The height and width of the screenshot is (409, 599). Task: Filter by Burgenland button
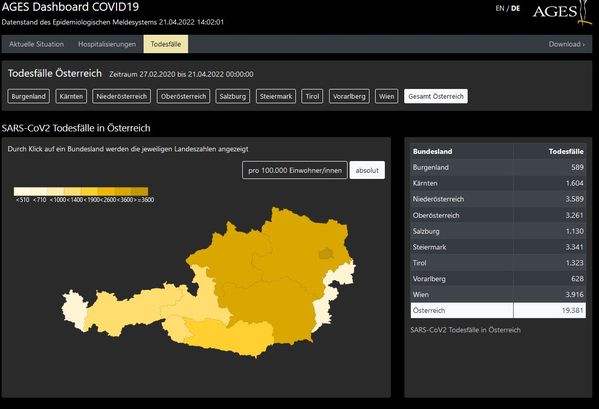pos(28,96)
